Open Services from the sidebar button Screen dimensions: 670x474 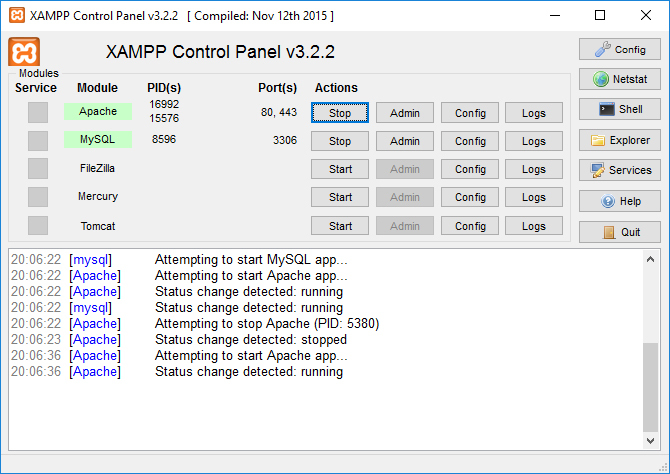620,170
